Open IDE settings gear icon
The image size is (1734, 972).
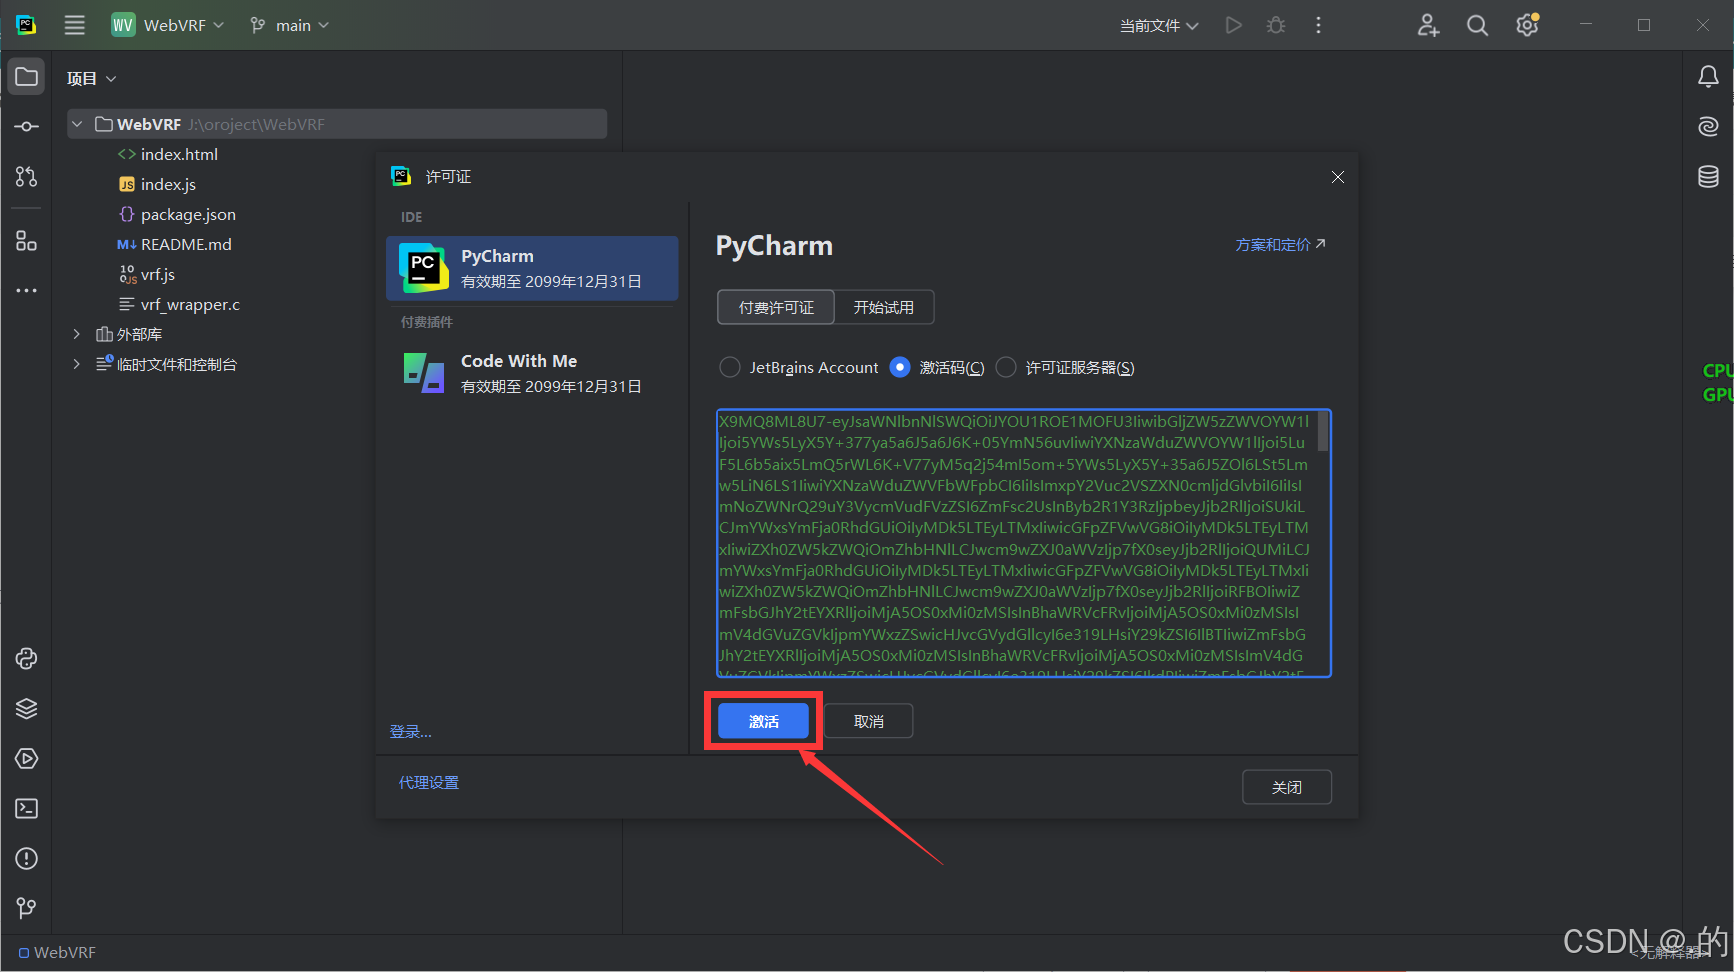click(1527, 25)
